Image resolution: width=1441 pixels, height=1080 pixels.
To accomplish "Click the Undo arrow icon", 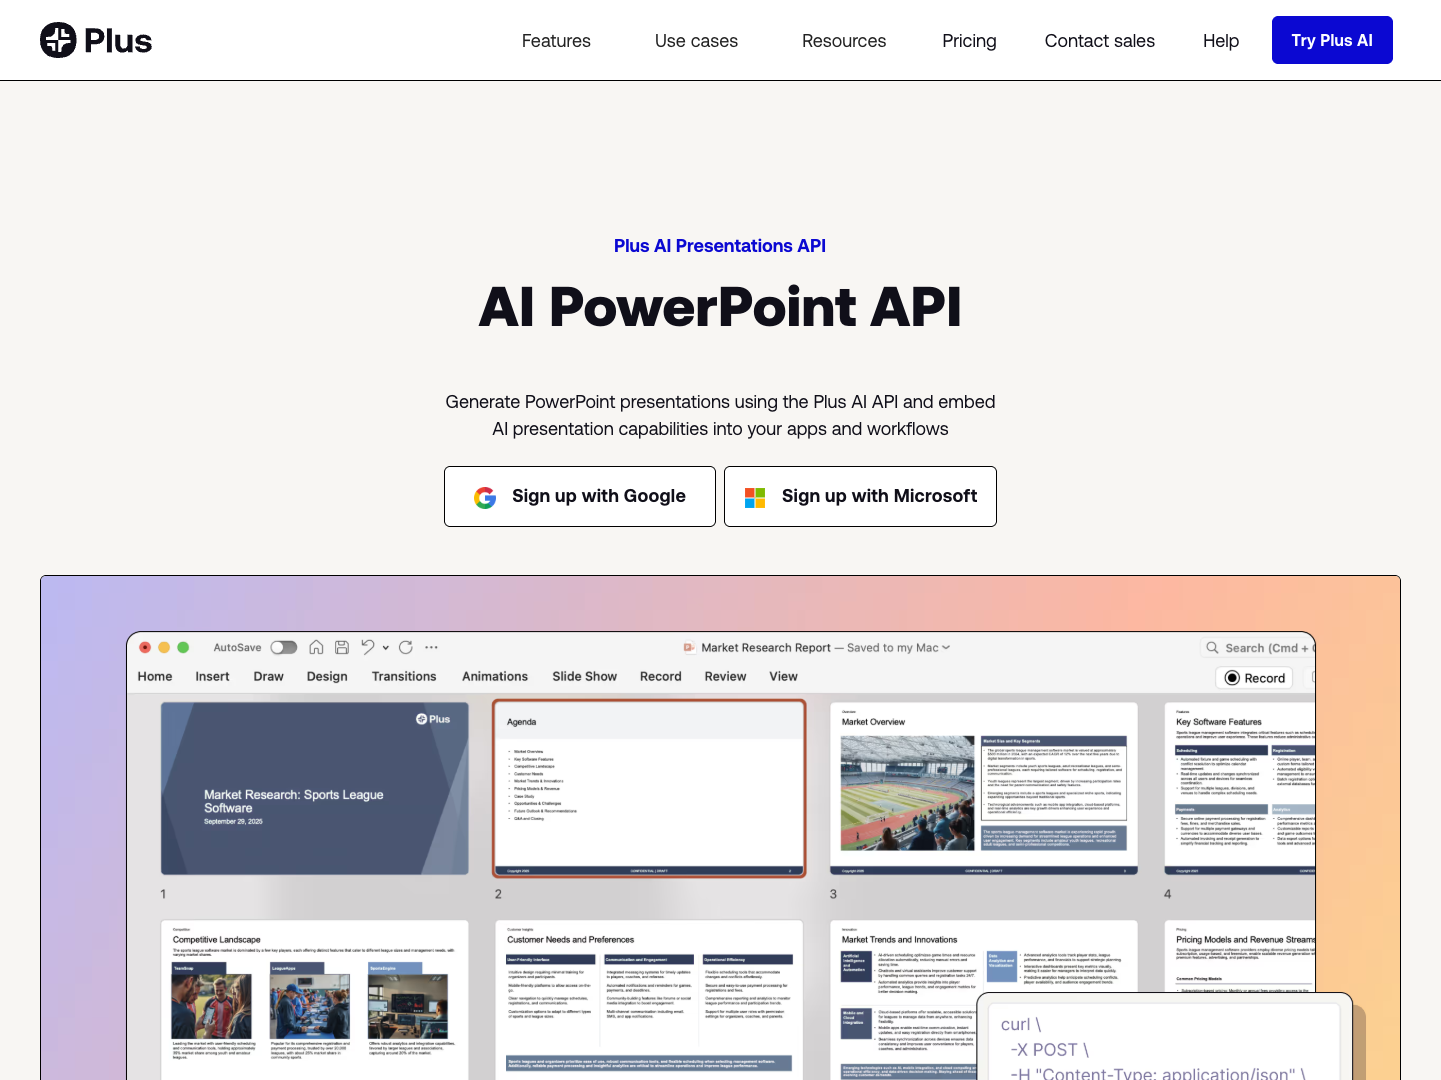I will point(366,647).
